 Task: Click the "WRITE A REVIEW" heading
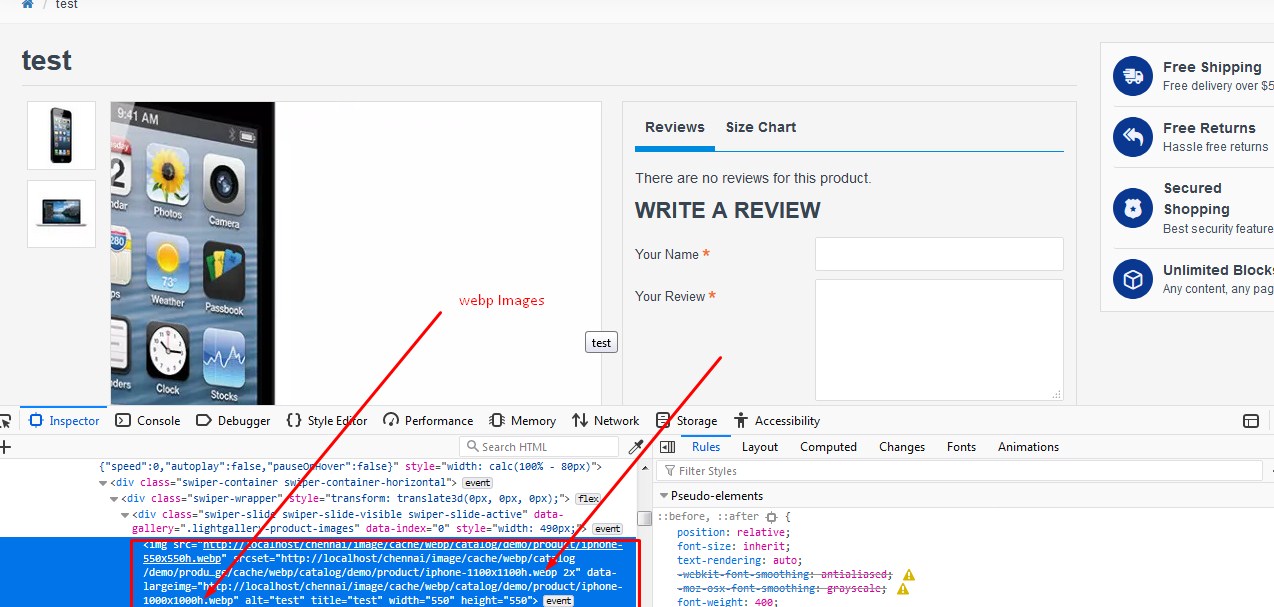click(728, 211)
